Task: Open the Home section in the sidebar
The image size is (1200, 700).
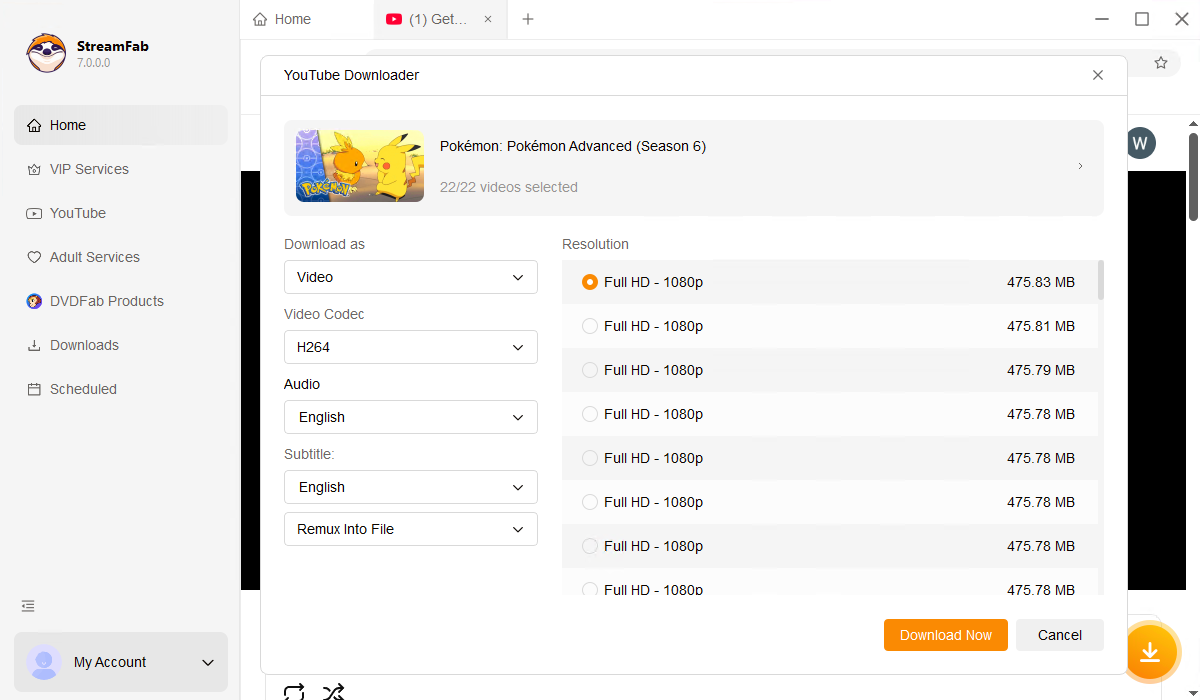Action: pos(66,125)
